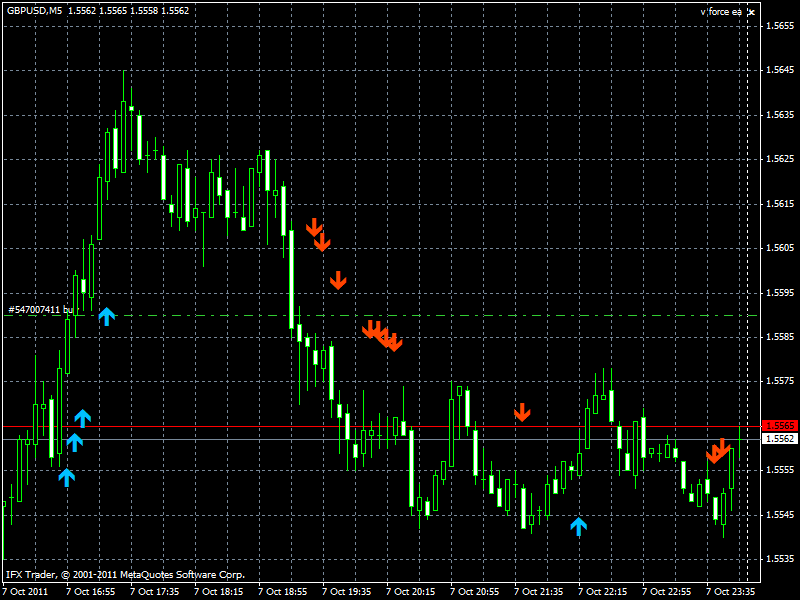Select the lone red arrow near 1.5595

click(x=338, y=280)
